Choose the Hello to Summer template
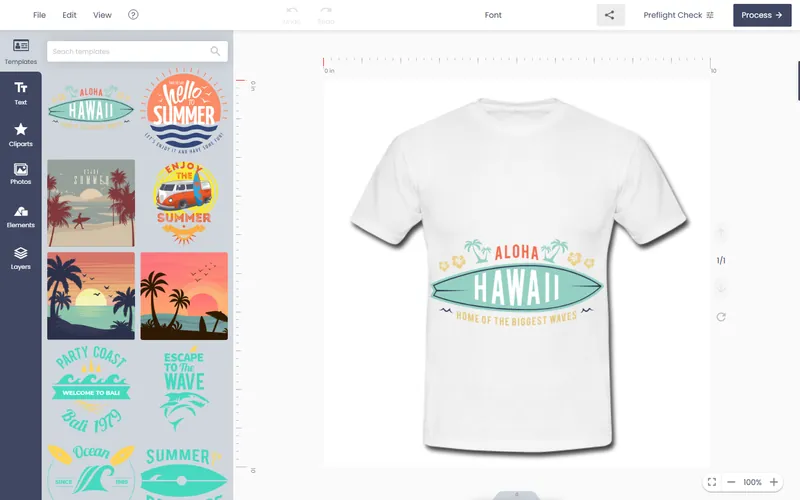The height and width of the screenshot is (500, 800). click(184, 109)
